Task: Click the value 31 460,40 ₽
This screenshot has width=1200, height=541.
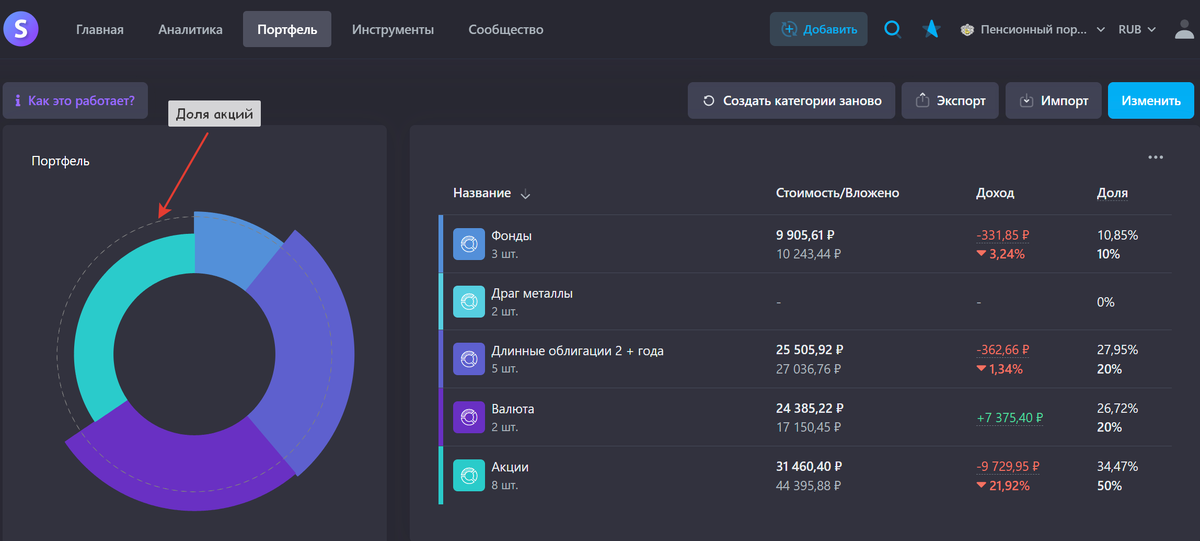Action: coord(809,467)
